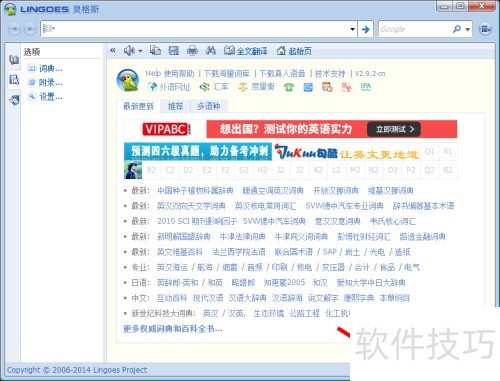500x381 pixels.
Task: Collapse the side panel with « button
Action: pos(113,51)
